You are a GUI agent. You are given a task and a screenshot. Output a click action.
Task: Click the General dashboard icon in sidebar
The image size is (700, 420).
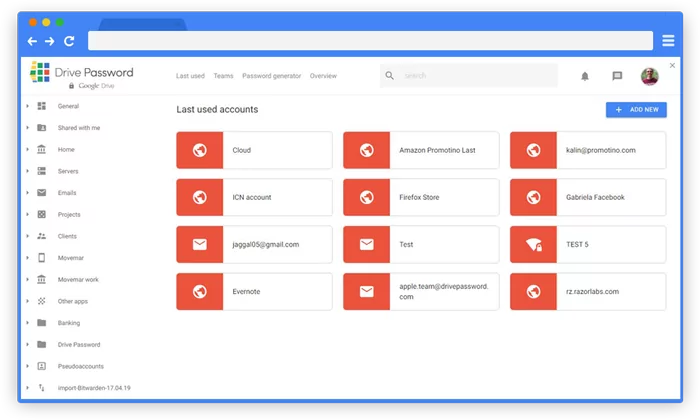tap(42, 106)
